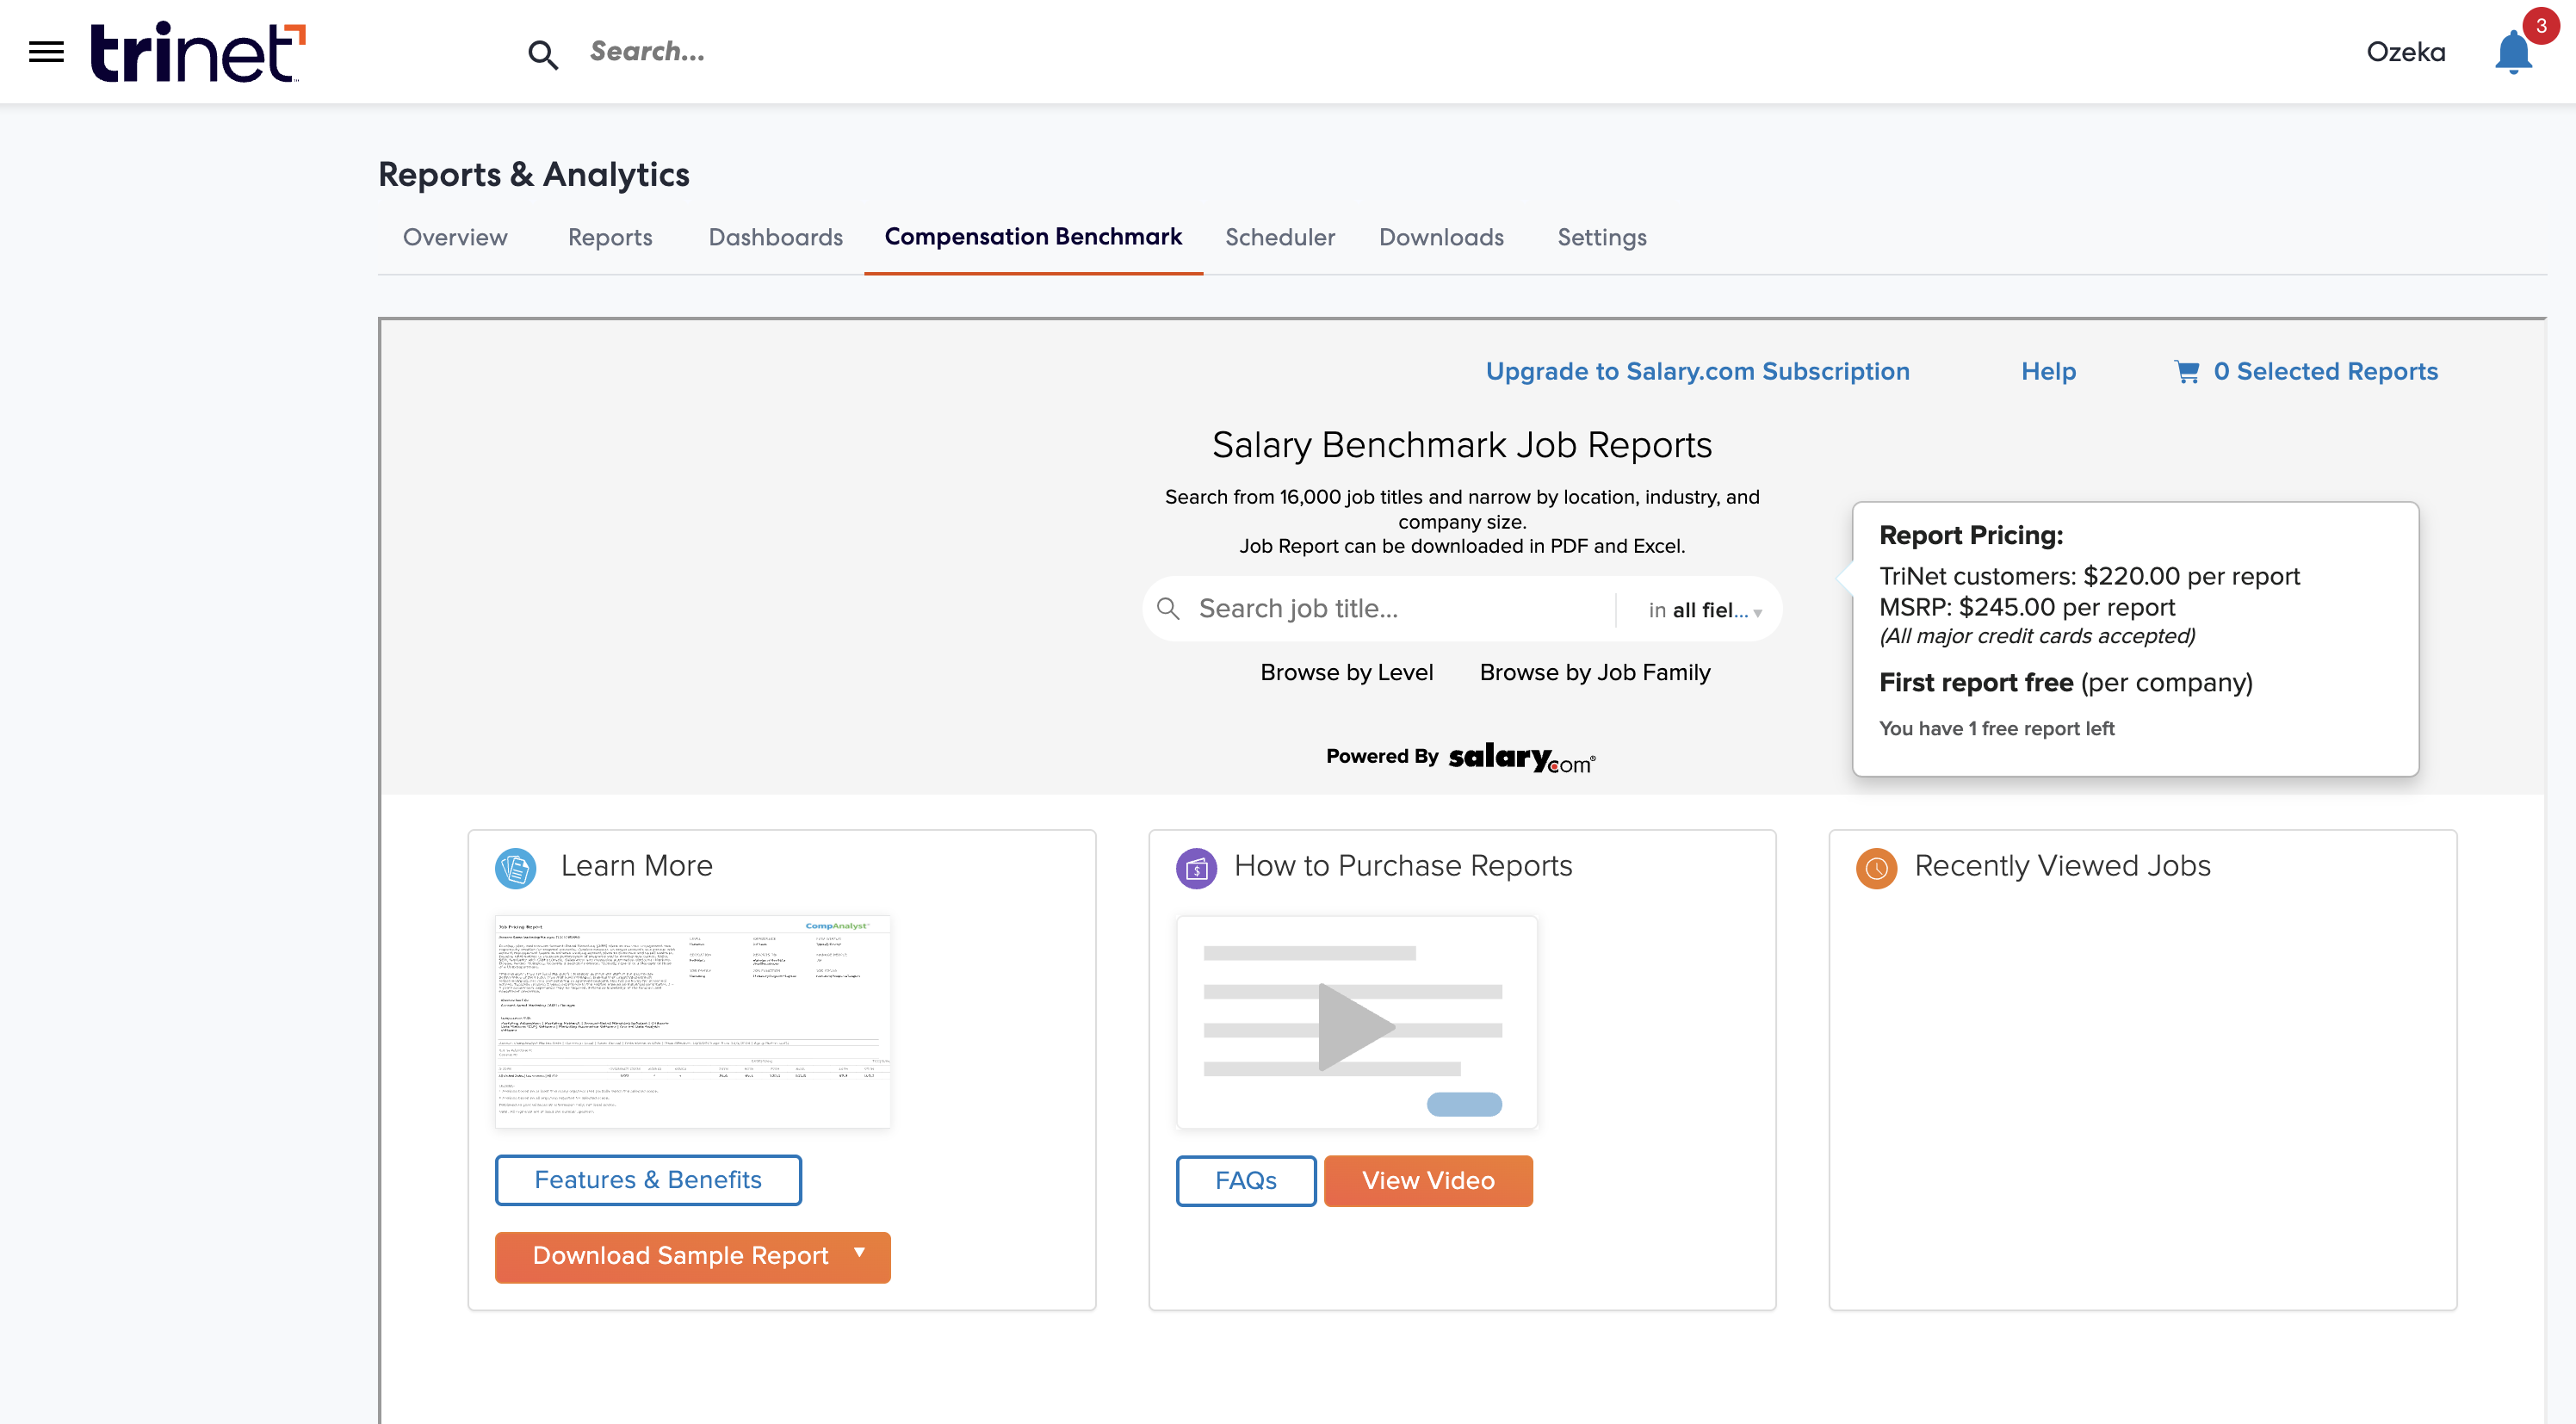Click Browse by Job Family
The width and height of the screenshot is (2576, 1424).
point(1595,672)
